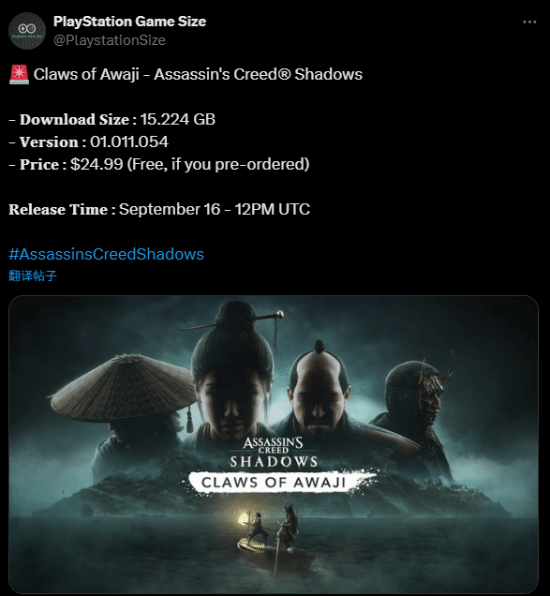Open the #AssassinsCreedShadows hashtag
The height and width of the screenshot is (596, 550).
click(x=106, y=254)
